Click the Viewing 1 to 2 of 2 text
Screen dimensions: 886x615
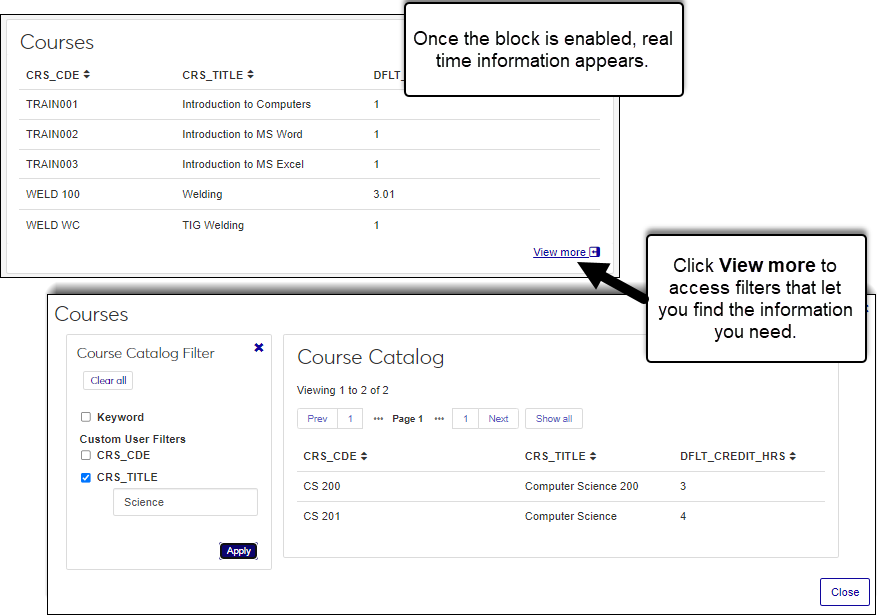[342, 390]
